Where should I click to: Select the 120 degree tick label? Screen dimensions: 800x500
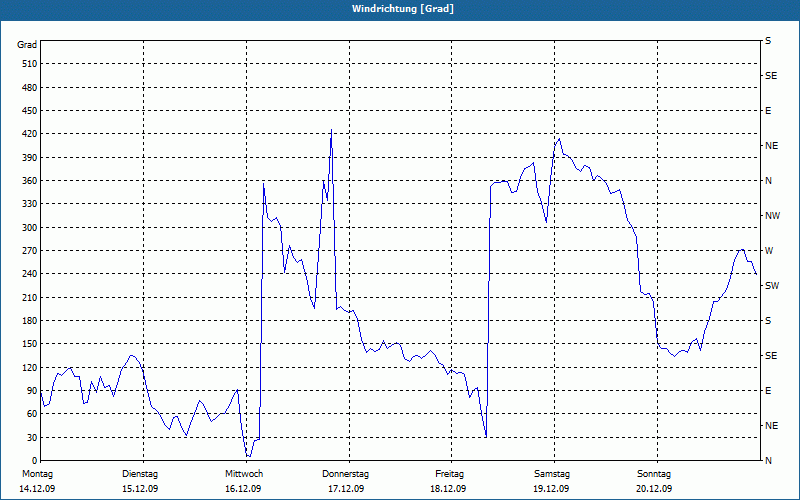(x=29, y=367)
